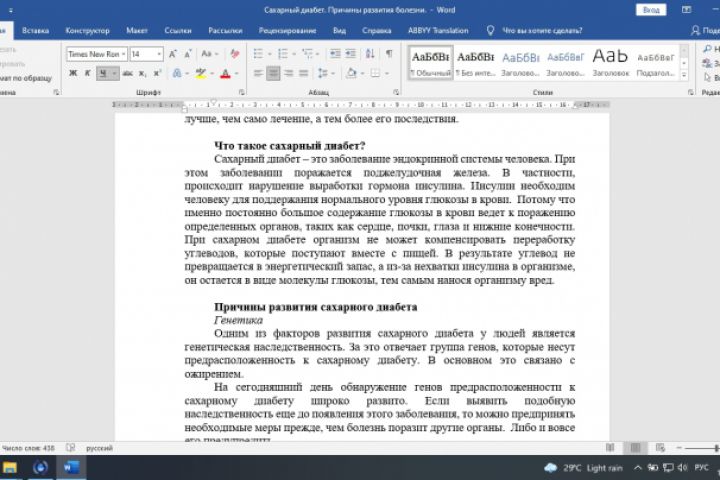The height and width of the screenshot is (480, 720).
Task: Open the Рассылки tab
Action: pyautogui.click(x=225, y=31)
